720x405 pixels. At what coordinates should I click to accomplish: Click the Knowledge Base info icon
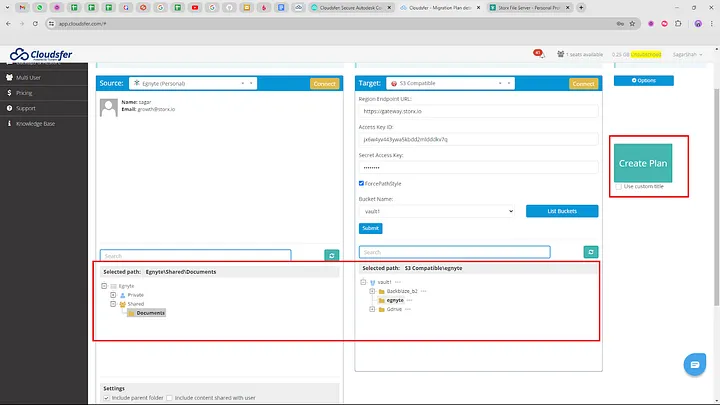tap(9, 124)
